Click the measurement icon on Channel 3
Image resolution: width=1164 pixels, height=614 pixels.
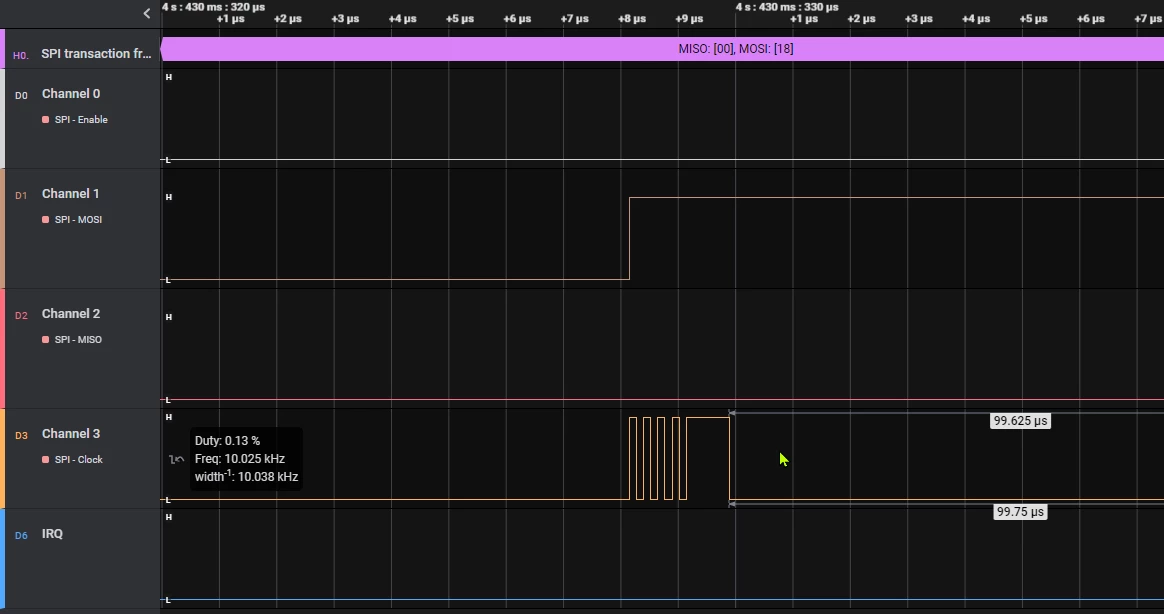pos(176,460)
